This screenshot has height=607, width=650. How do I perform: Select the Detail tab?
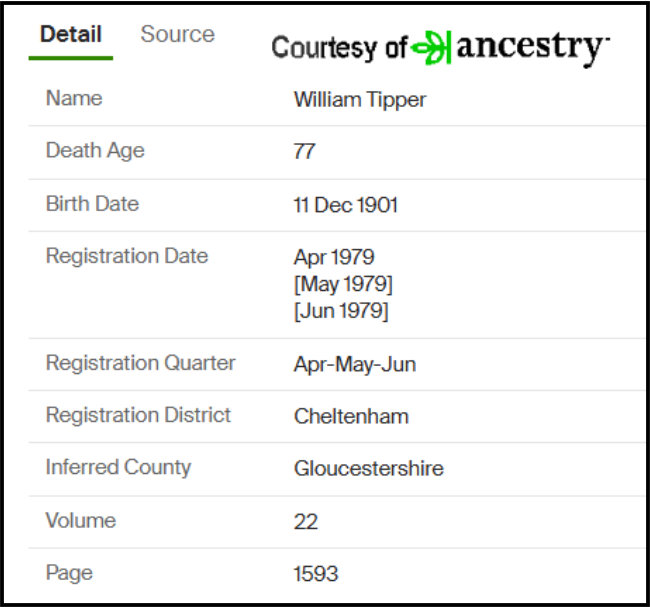click(x=70, y=34)
